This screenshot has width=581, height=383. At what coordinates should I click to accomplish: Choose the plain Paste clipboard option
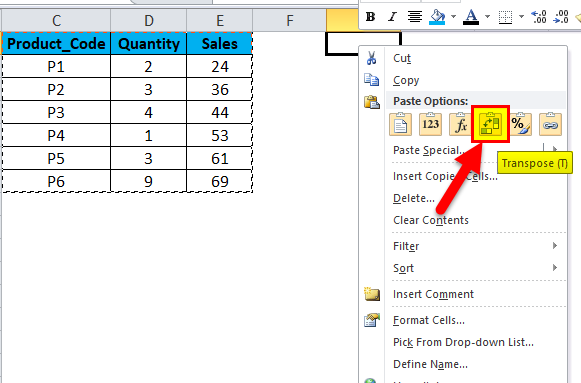coord(401,124)
